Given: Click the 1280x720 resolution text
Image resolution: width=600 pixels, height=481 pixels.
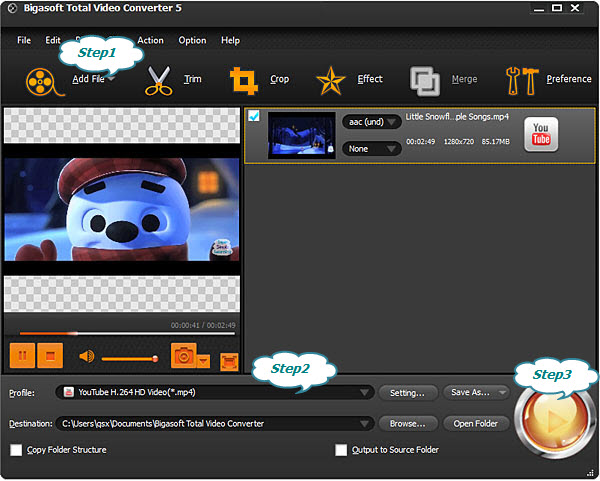Looking at the screenshot, I should coord(459,142).
